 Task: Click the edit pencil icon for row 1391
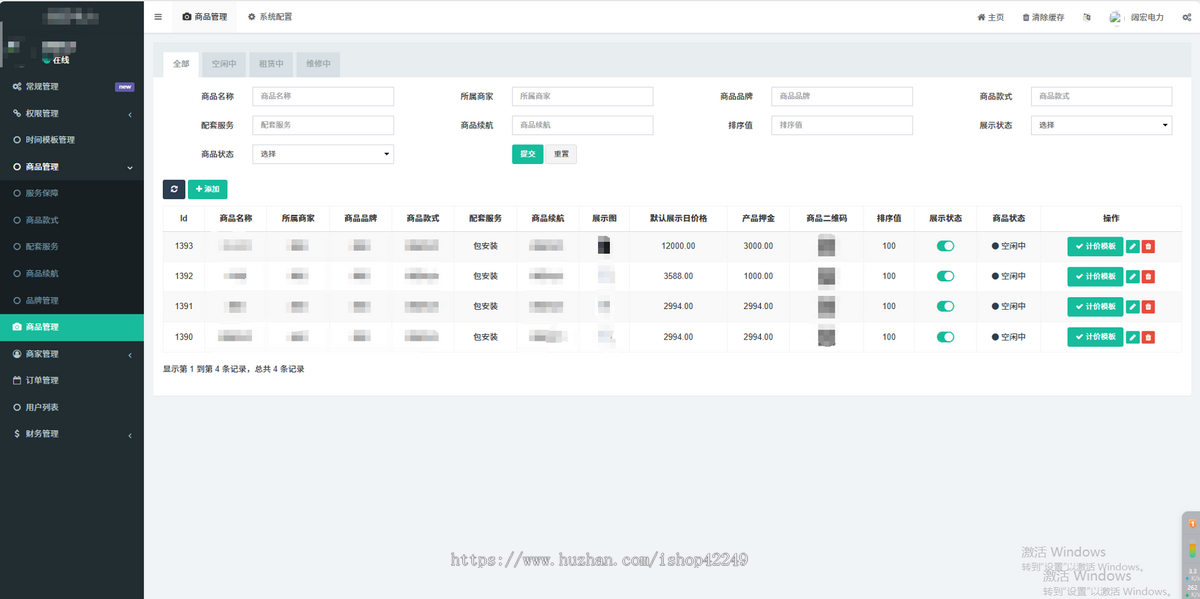pos(1132,307)
